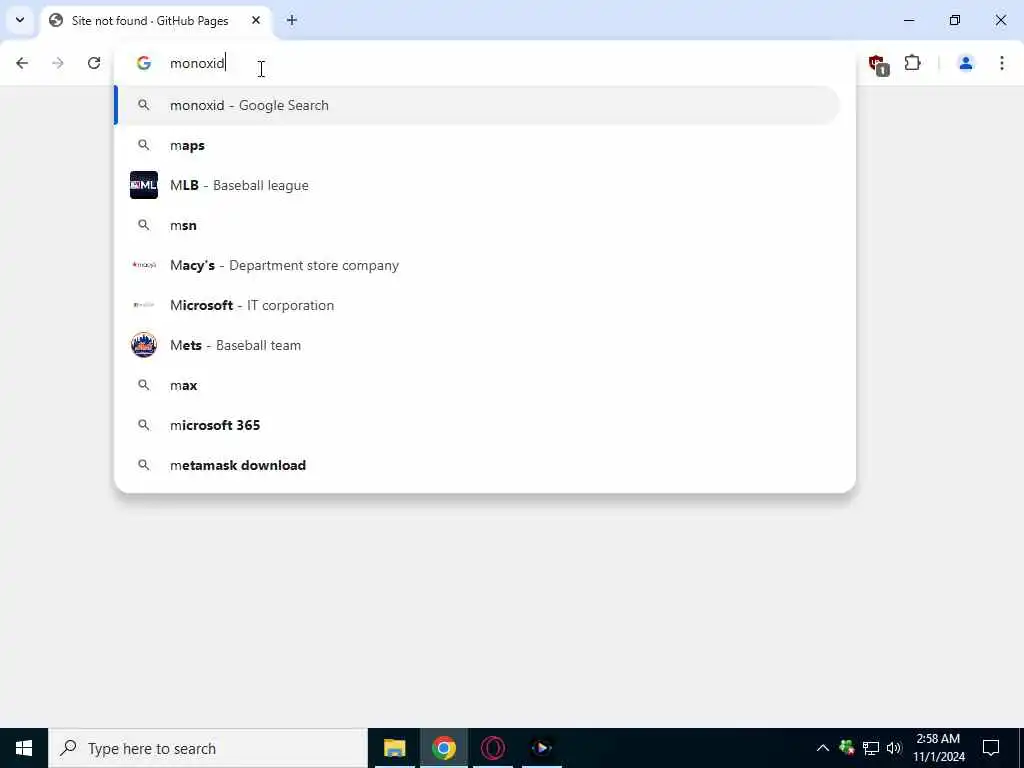Open File Explorer from the taskbar

click(394, 748)
